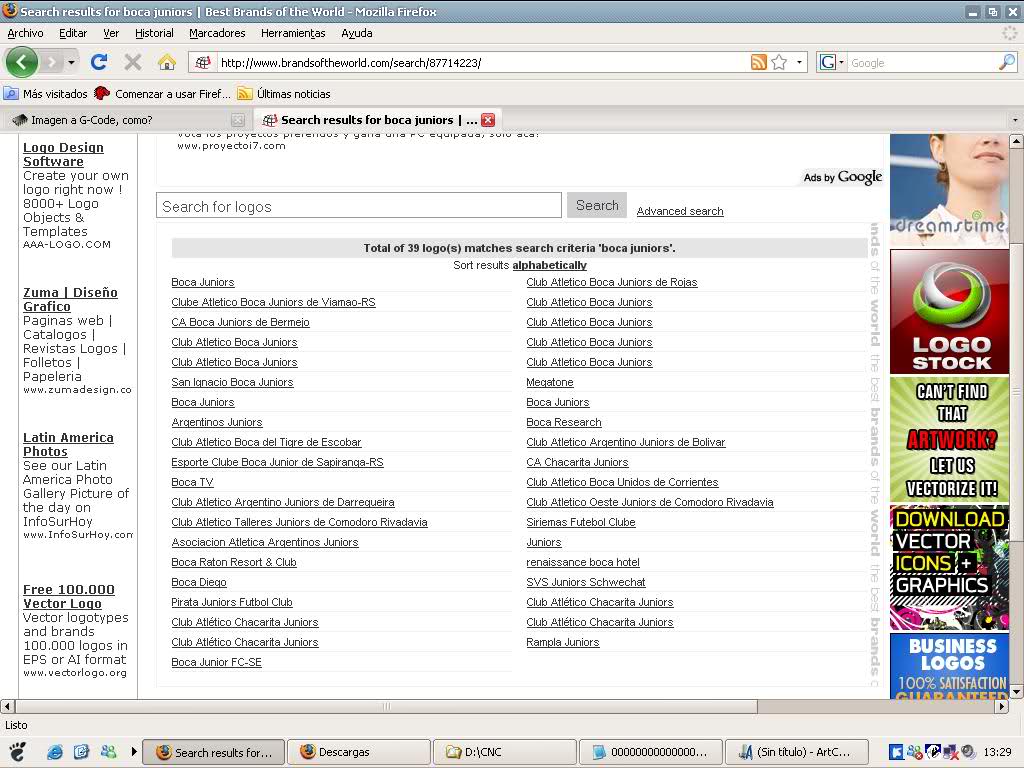Open the Últimas noticias feed bookmark

click(x=284, y=93)
